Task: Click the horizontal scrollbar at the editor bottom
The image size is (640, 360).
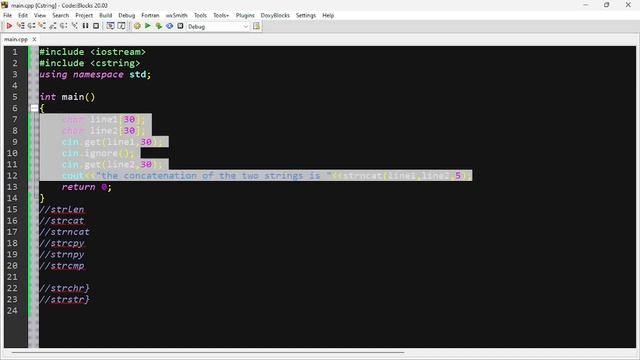Action: tap(208, 352)
